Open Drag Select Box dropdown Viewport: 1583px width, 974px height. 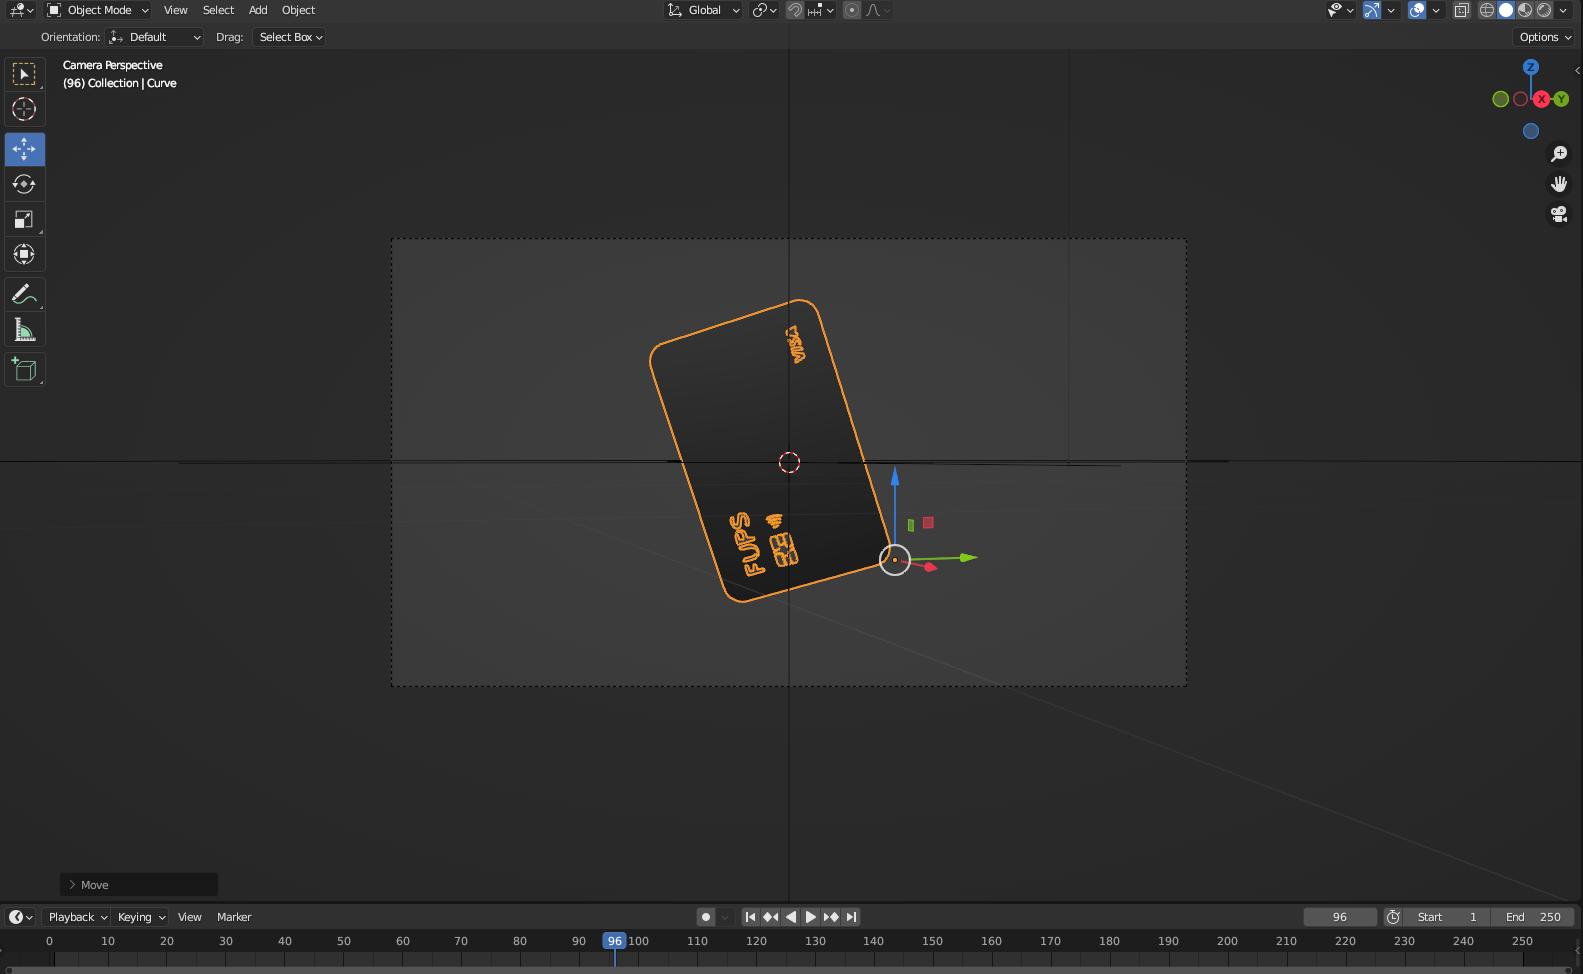tap(291, 37)
